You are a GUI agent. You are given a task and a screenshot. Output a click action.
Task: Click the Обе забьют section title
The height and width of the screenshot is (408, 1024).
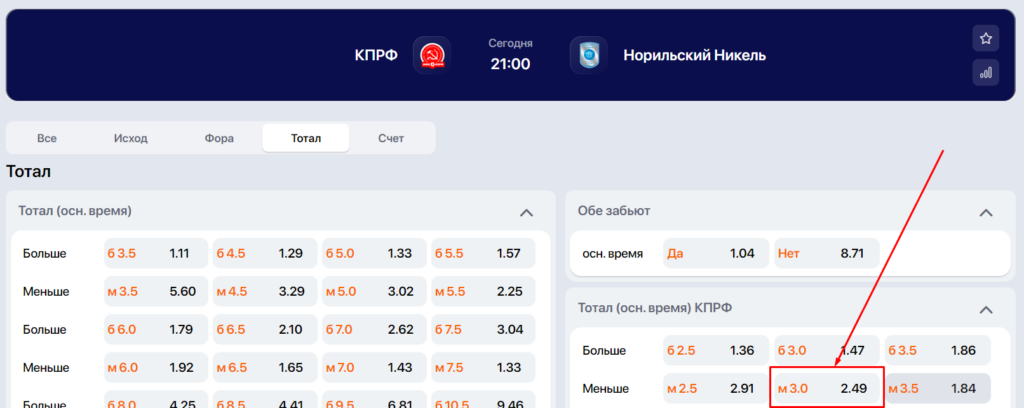pos(614,211)
